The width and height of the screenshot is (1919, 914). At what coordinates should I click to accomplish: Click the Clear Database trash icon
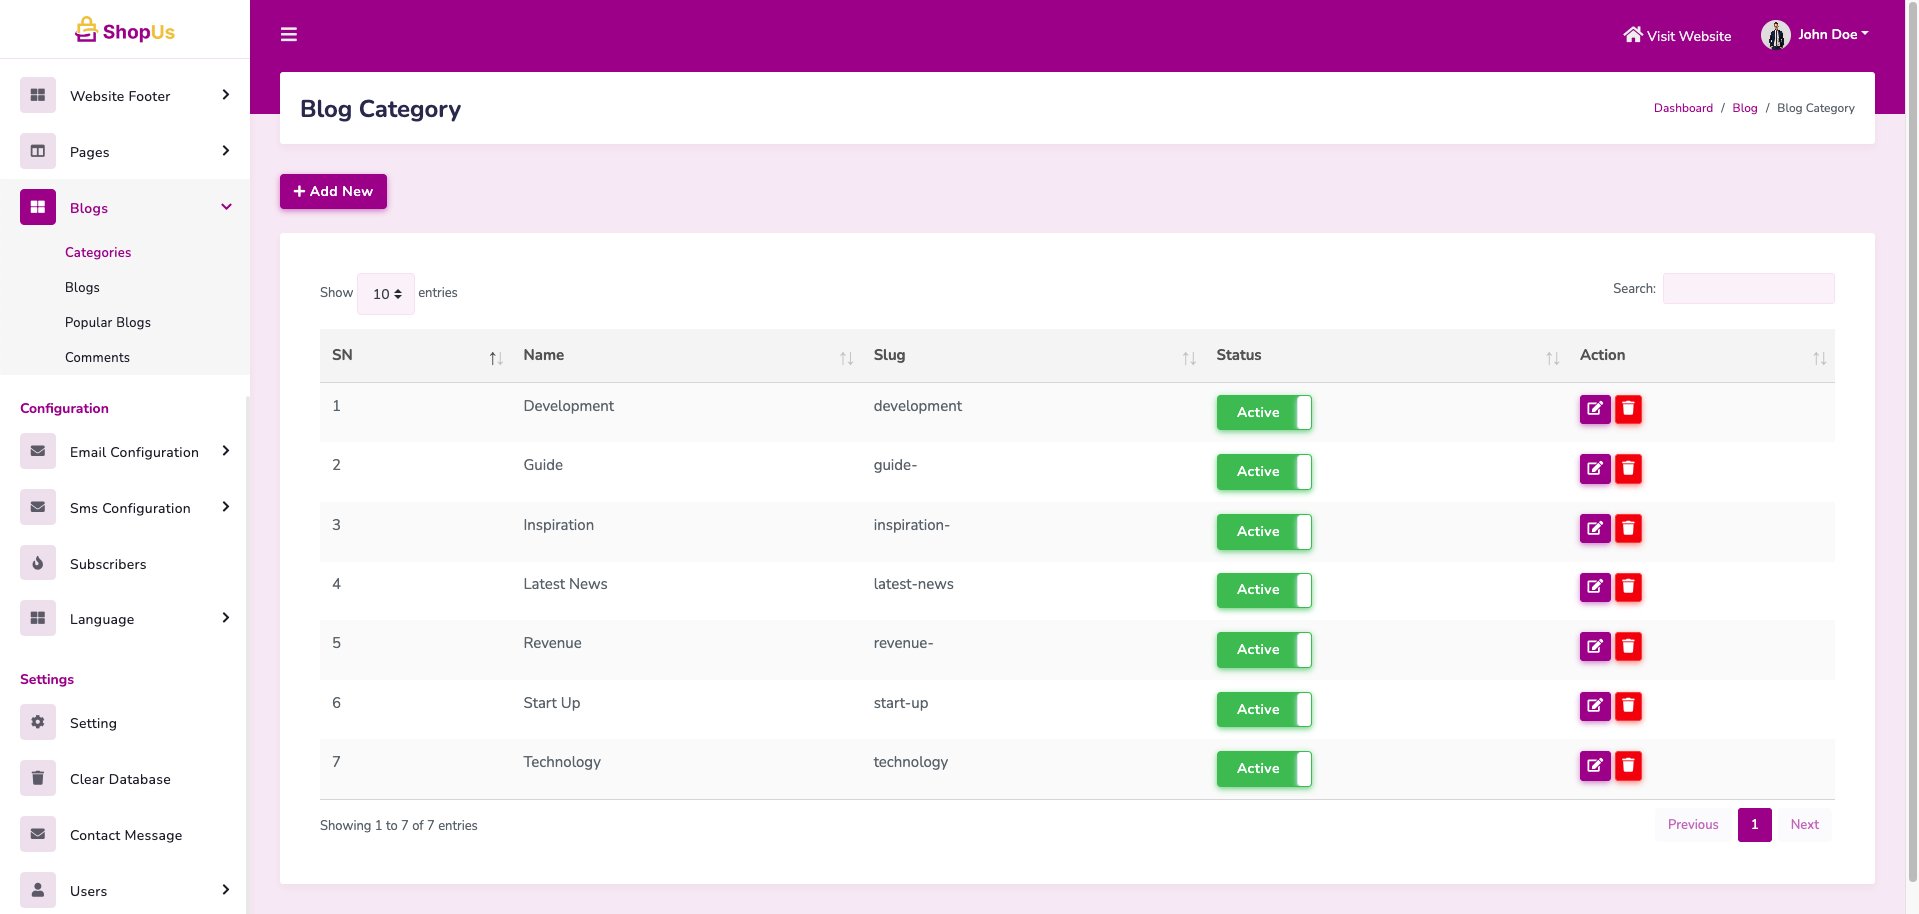38,778
